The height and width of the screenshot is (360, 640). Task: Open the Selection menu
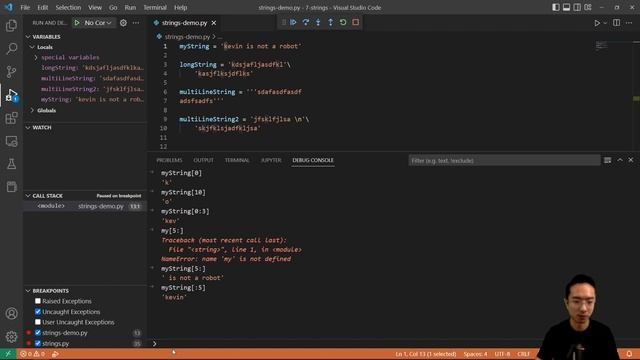point(68,7)
